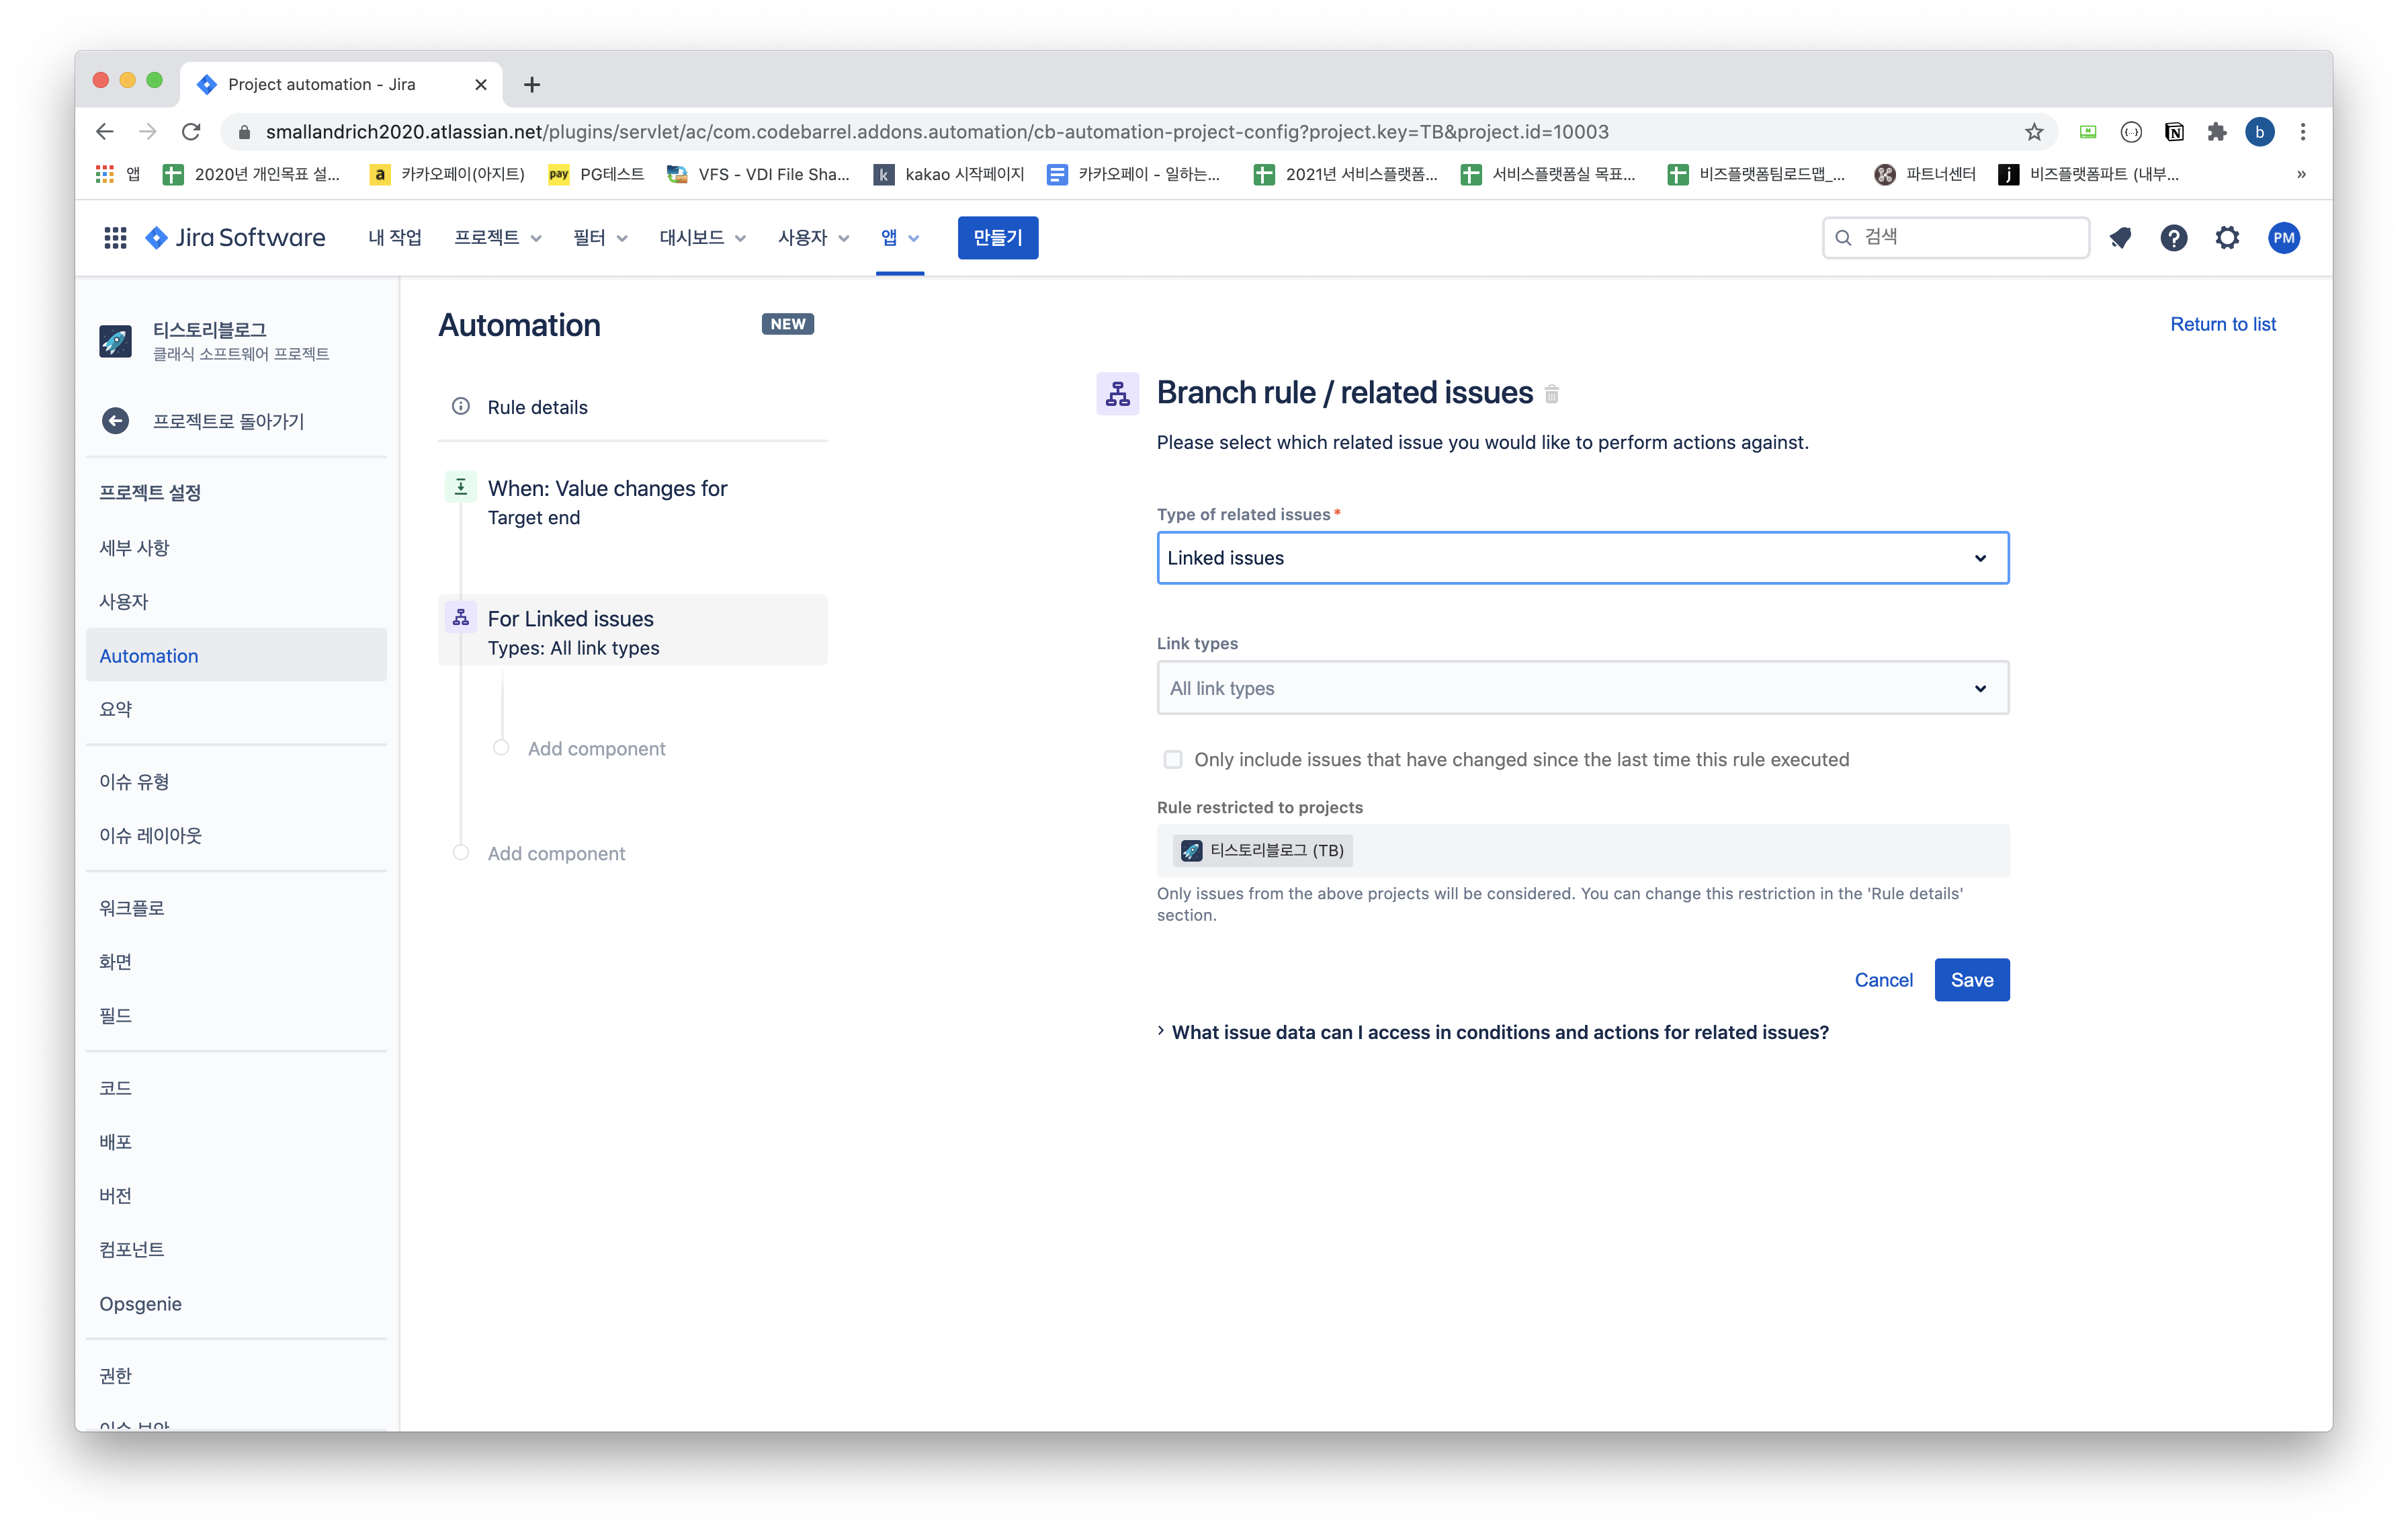Open the help question mark menu
Screen dimensions: 2408x1531
[x=2173, y=238]
